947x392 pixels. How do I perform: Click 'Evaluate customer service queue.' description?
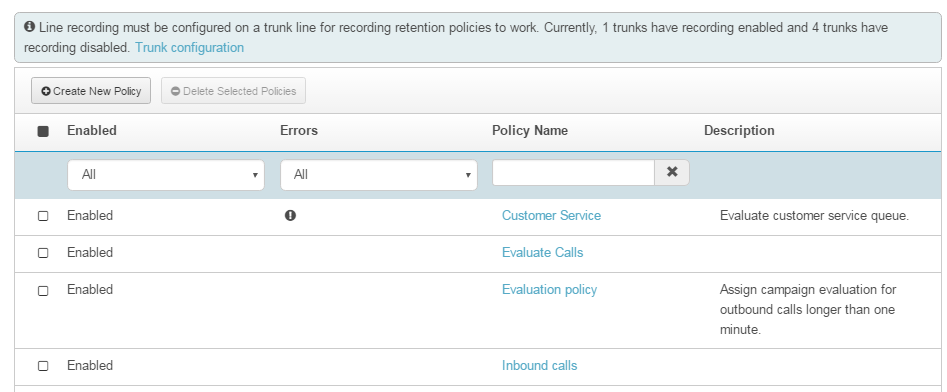tap(814, 216)
